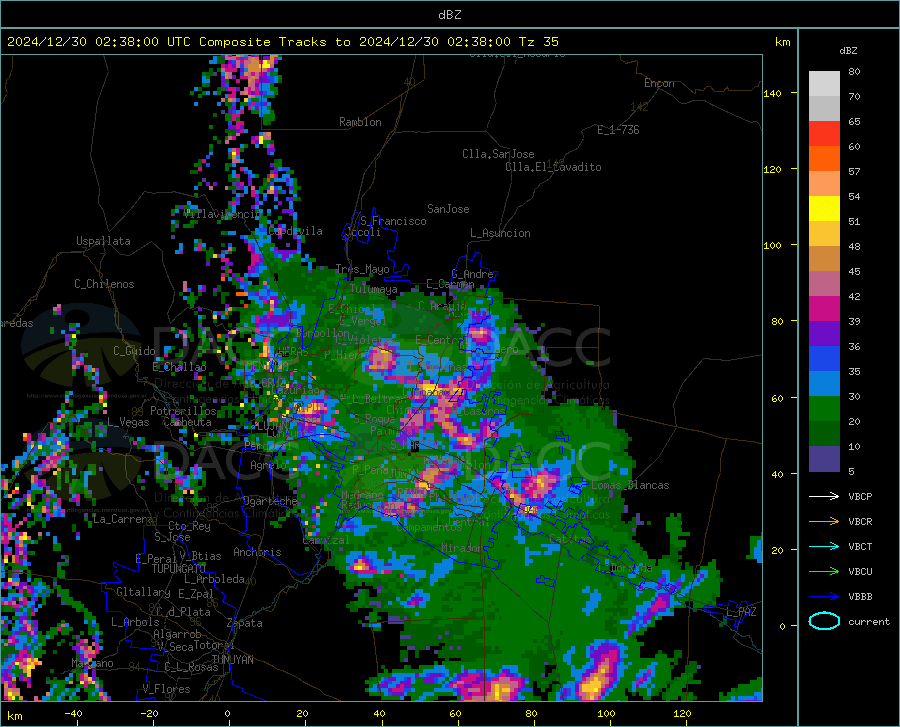
Task: Click the -20 tick on the horizontal axis
Action: [149, 713]
